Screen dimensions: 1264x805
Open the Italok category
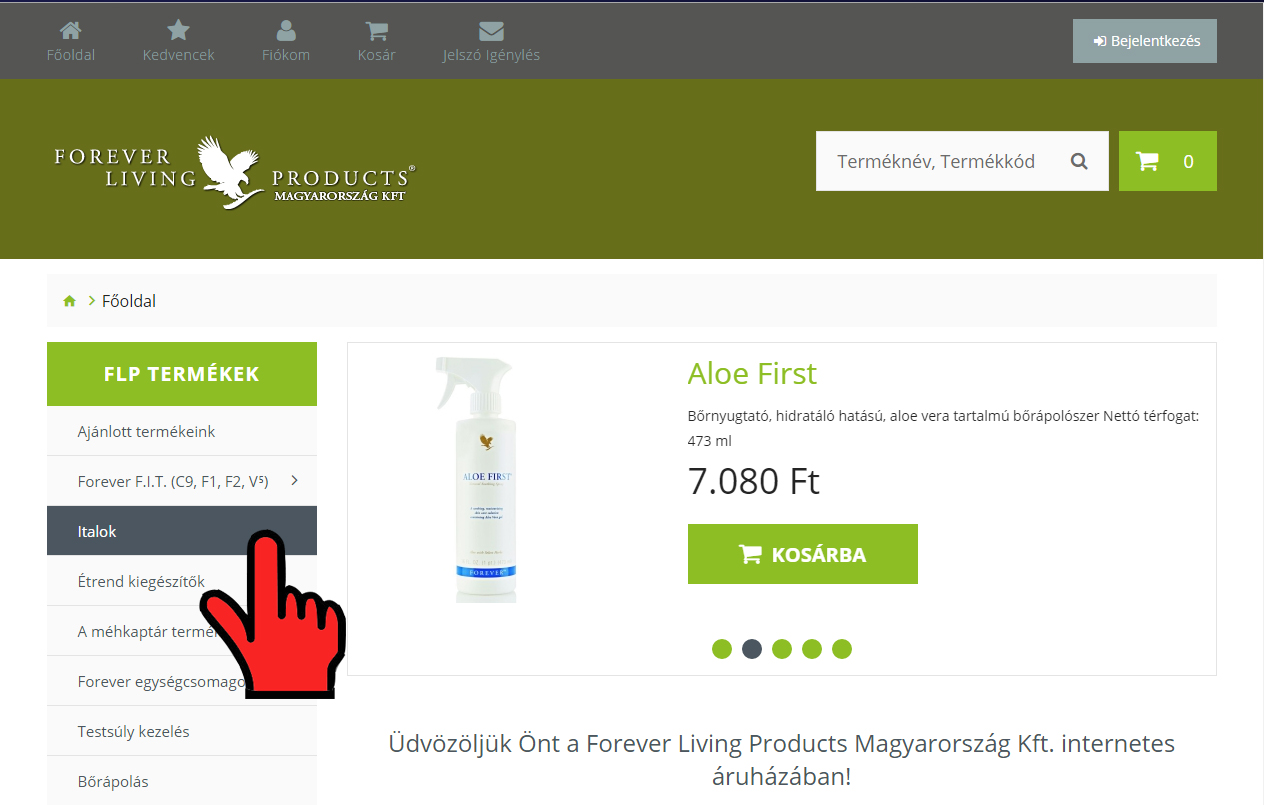(x=182, y=531)
